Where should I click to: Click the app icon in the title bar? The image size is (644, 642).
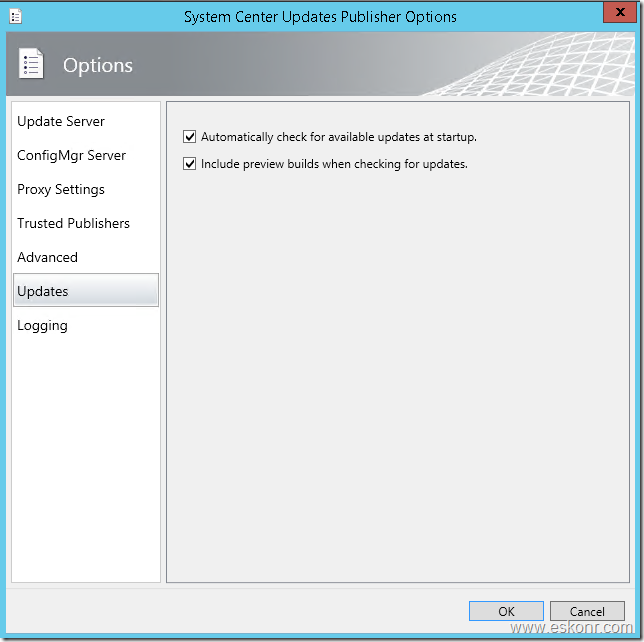[x=15, y=16]
